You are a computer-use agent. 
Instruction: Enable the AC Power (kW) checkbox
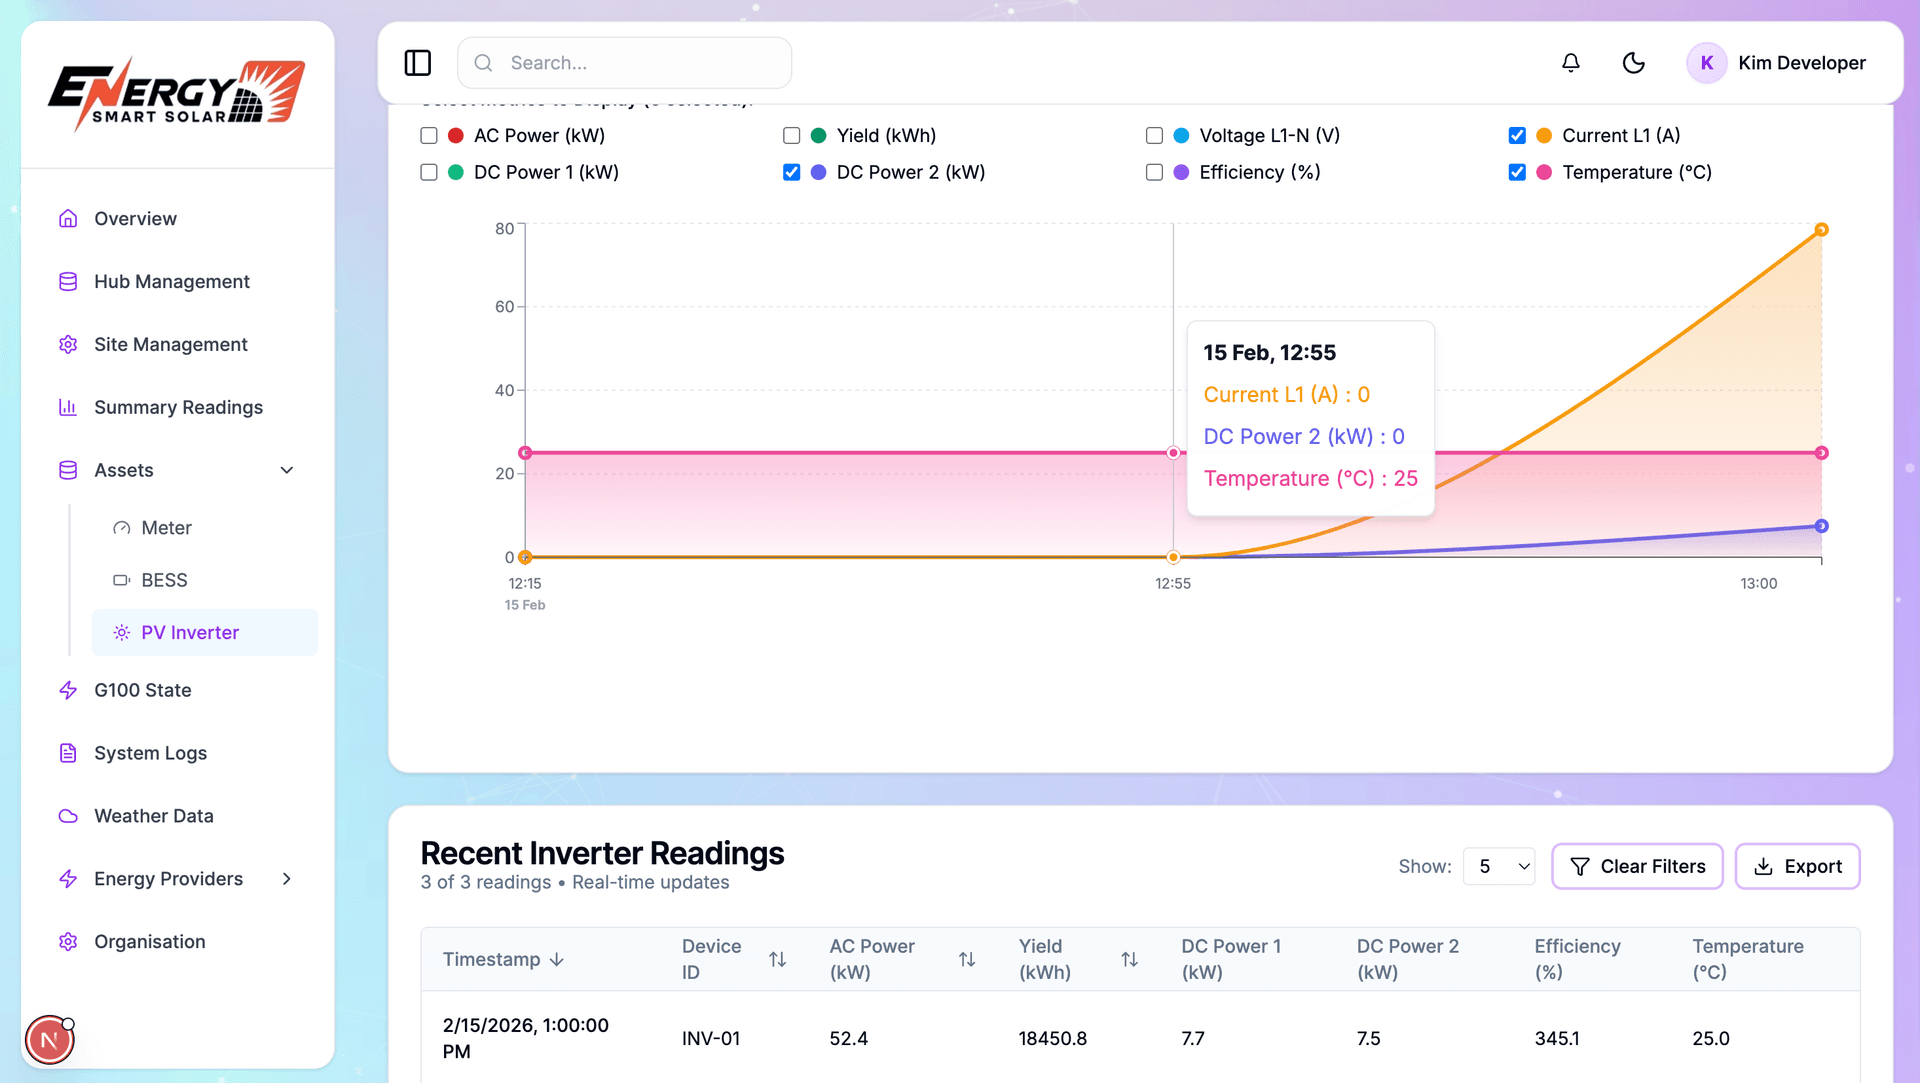429,135
